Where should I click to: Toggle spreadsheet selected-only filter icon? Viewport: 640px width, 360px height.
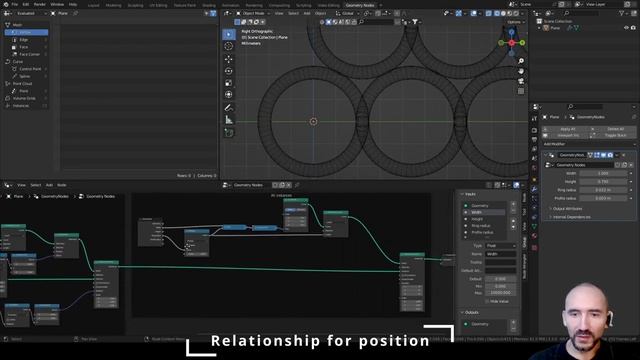coord(206,13)
